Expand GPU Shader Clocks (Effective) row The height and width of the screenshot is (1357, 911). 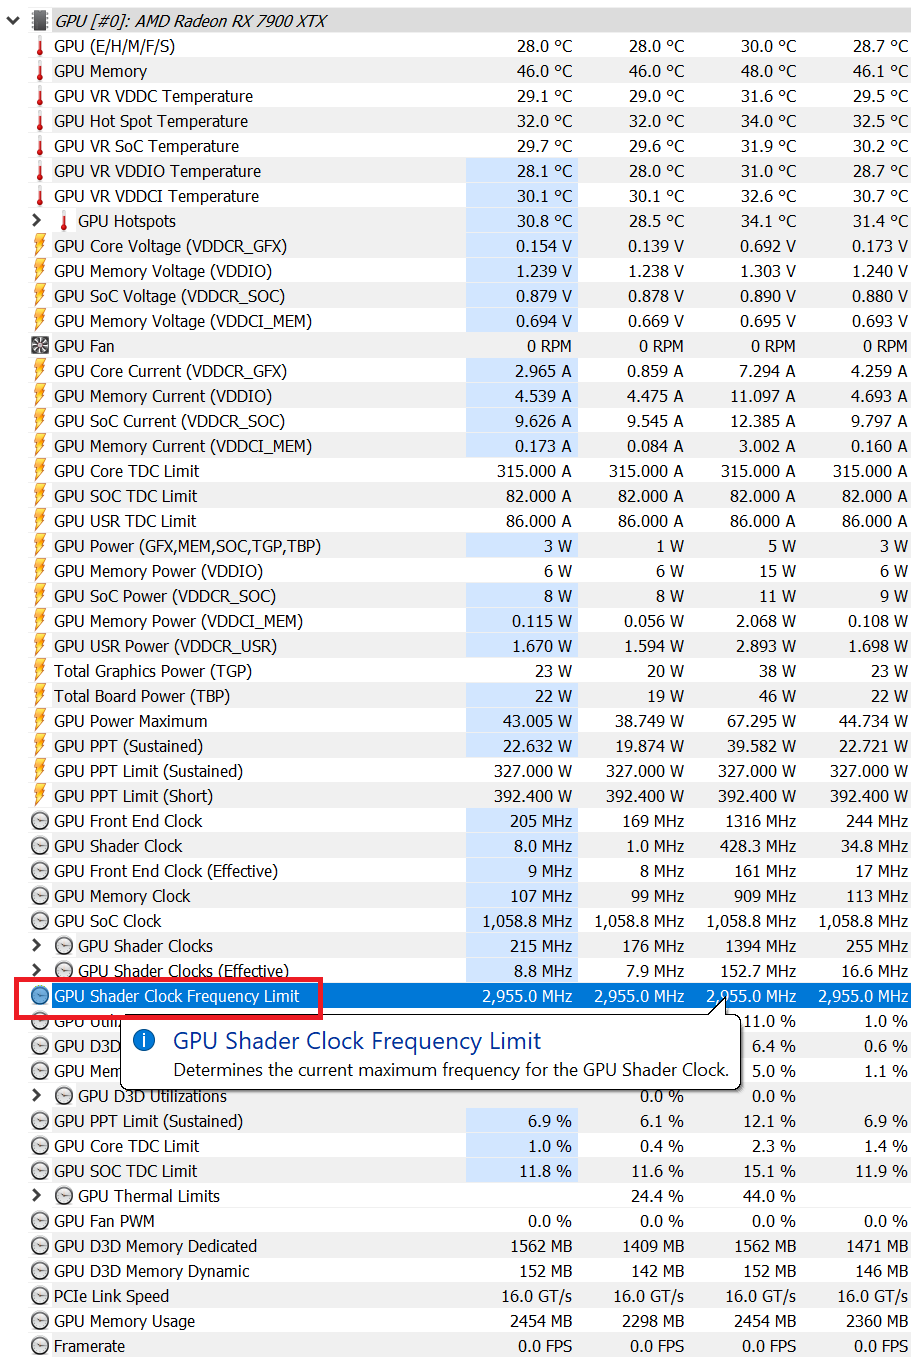[37, 970]
